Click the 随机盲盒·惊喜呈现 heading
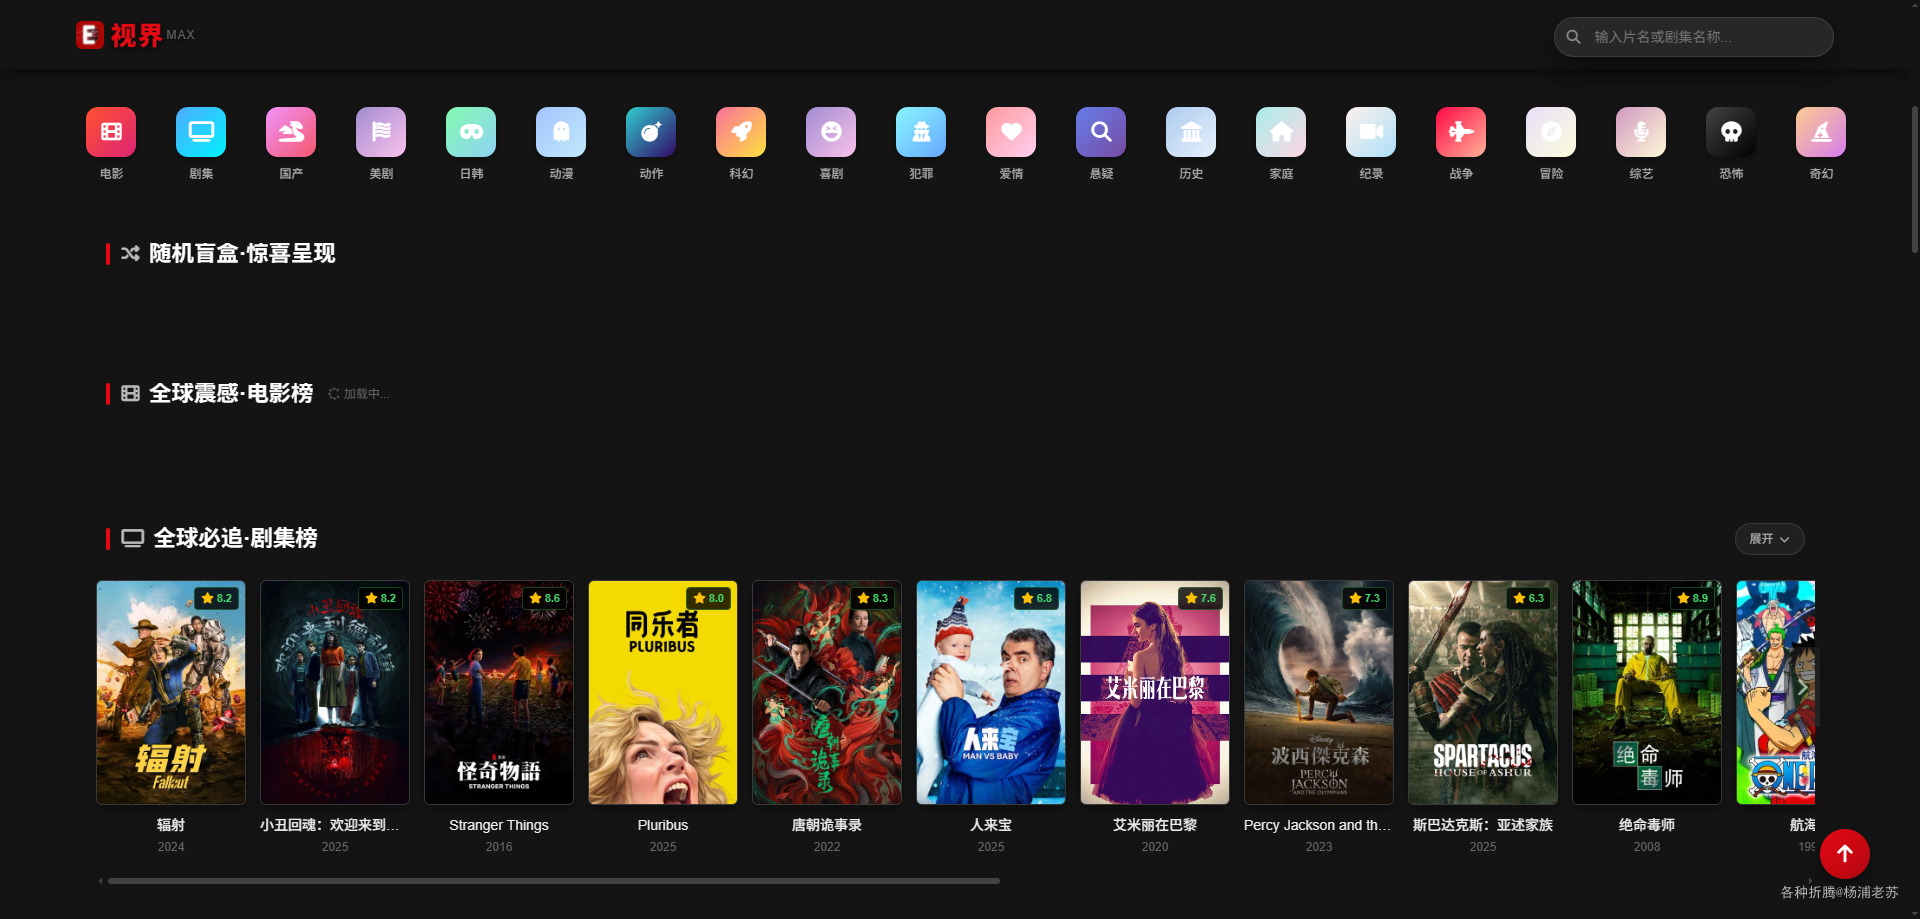The height and width of the screenshot is (919, 1920). tap(242, 253)
